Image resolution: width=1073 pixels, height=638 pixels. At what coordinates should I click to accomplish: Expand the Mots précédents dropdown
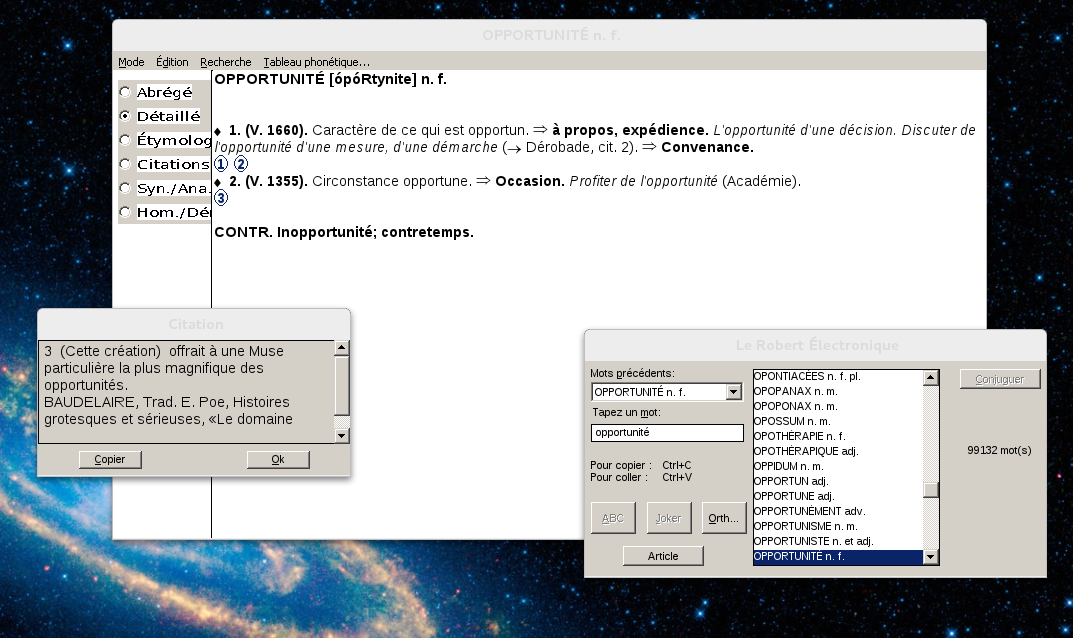pyautogui.click(x=734, y=392)
